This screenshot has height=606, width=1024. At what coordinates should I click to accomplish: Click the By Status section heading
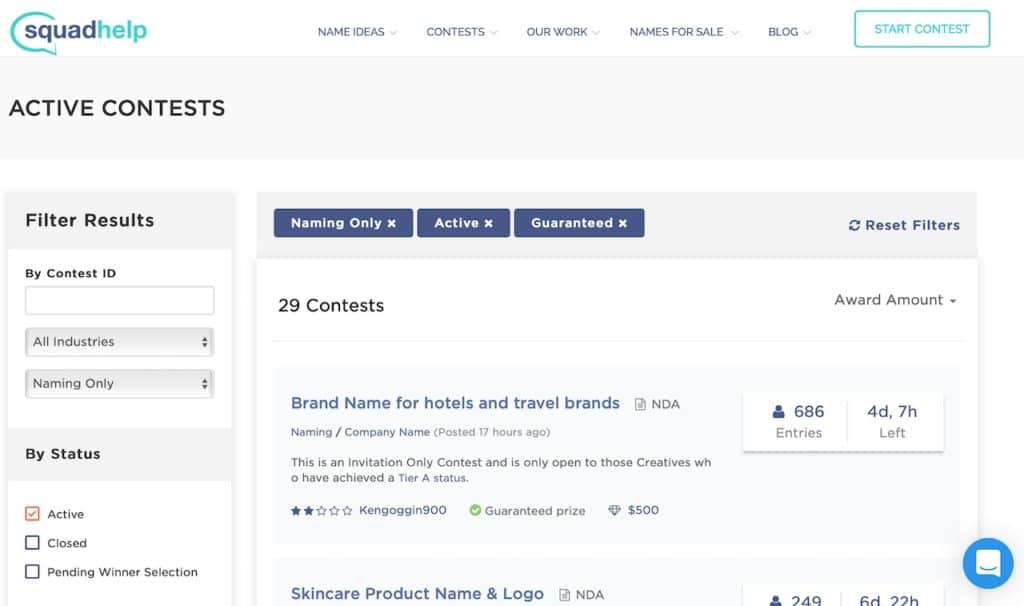pos(63,454)
